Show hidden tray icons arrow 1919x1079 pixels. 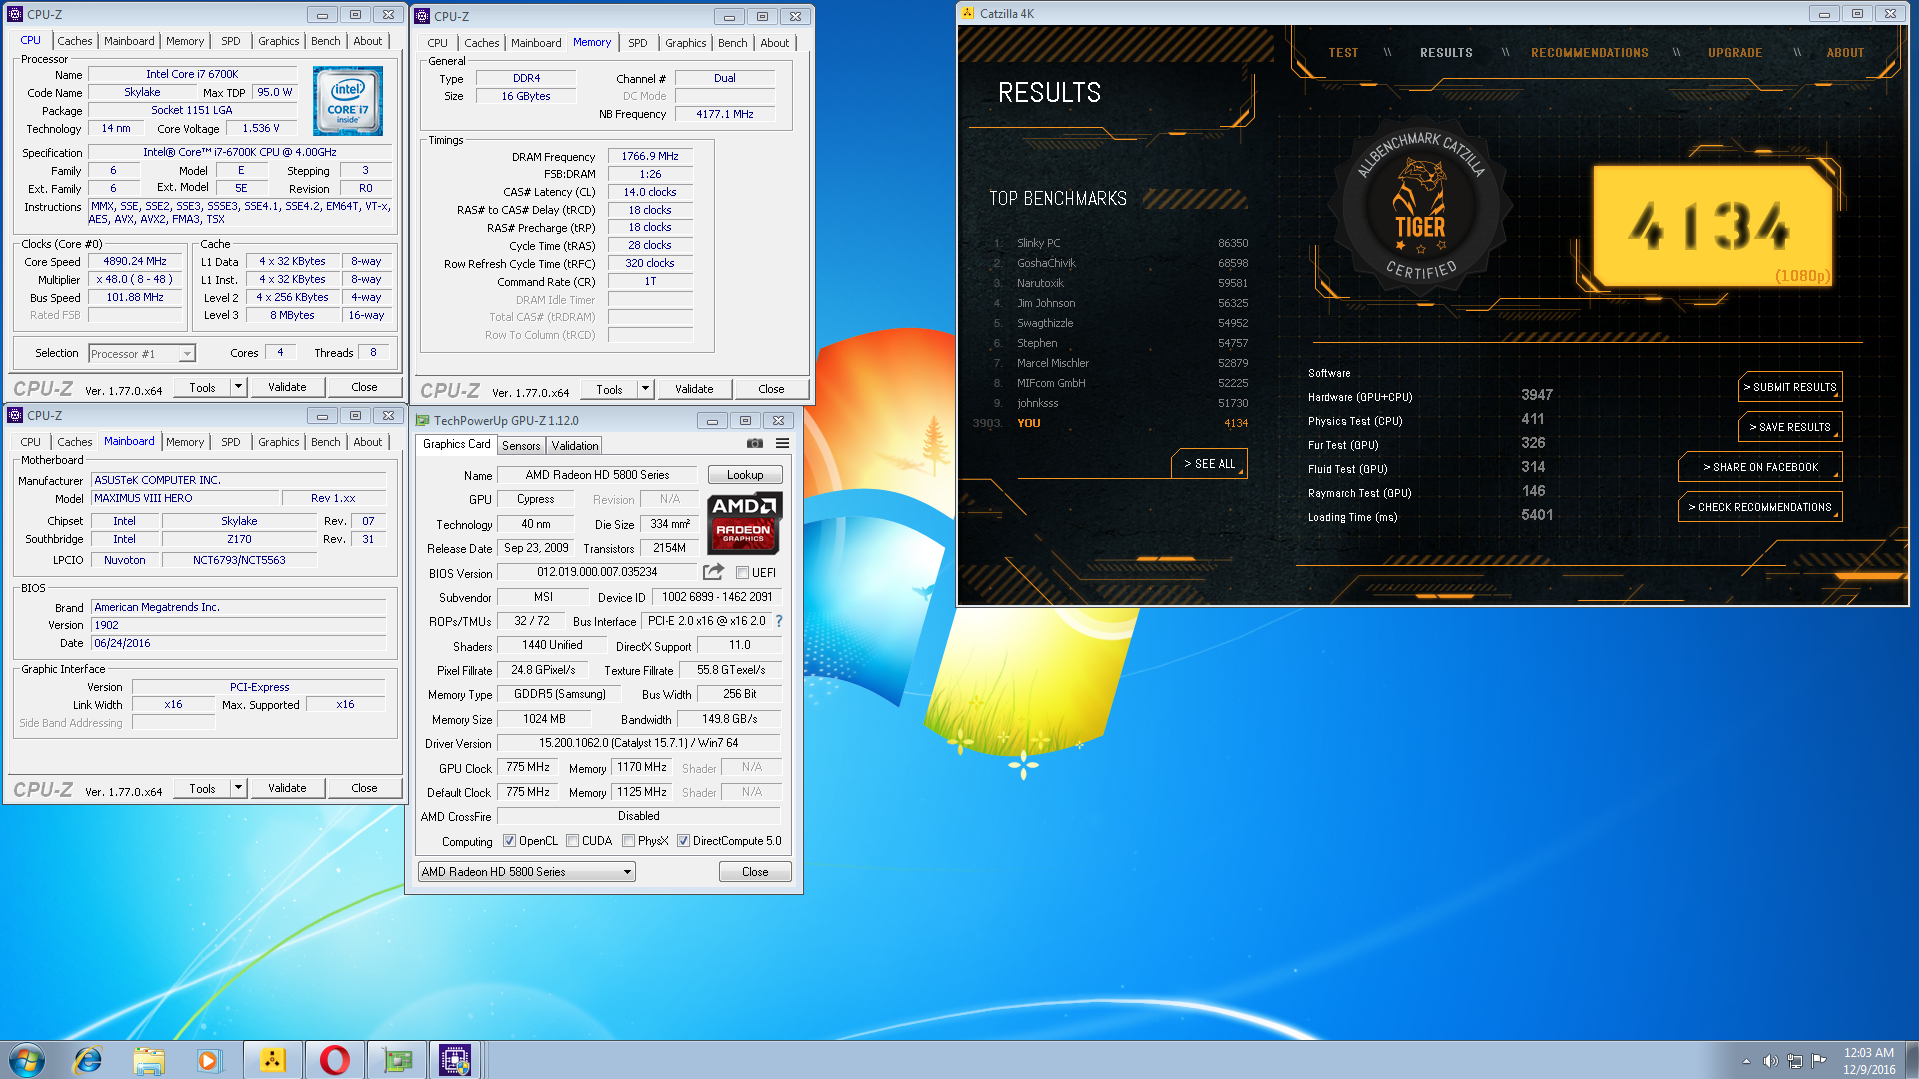tap(1746, 1061)
